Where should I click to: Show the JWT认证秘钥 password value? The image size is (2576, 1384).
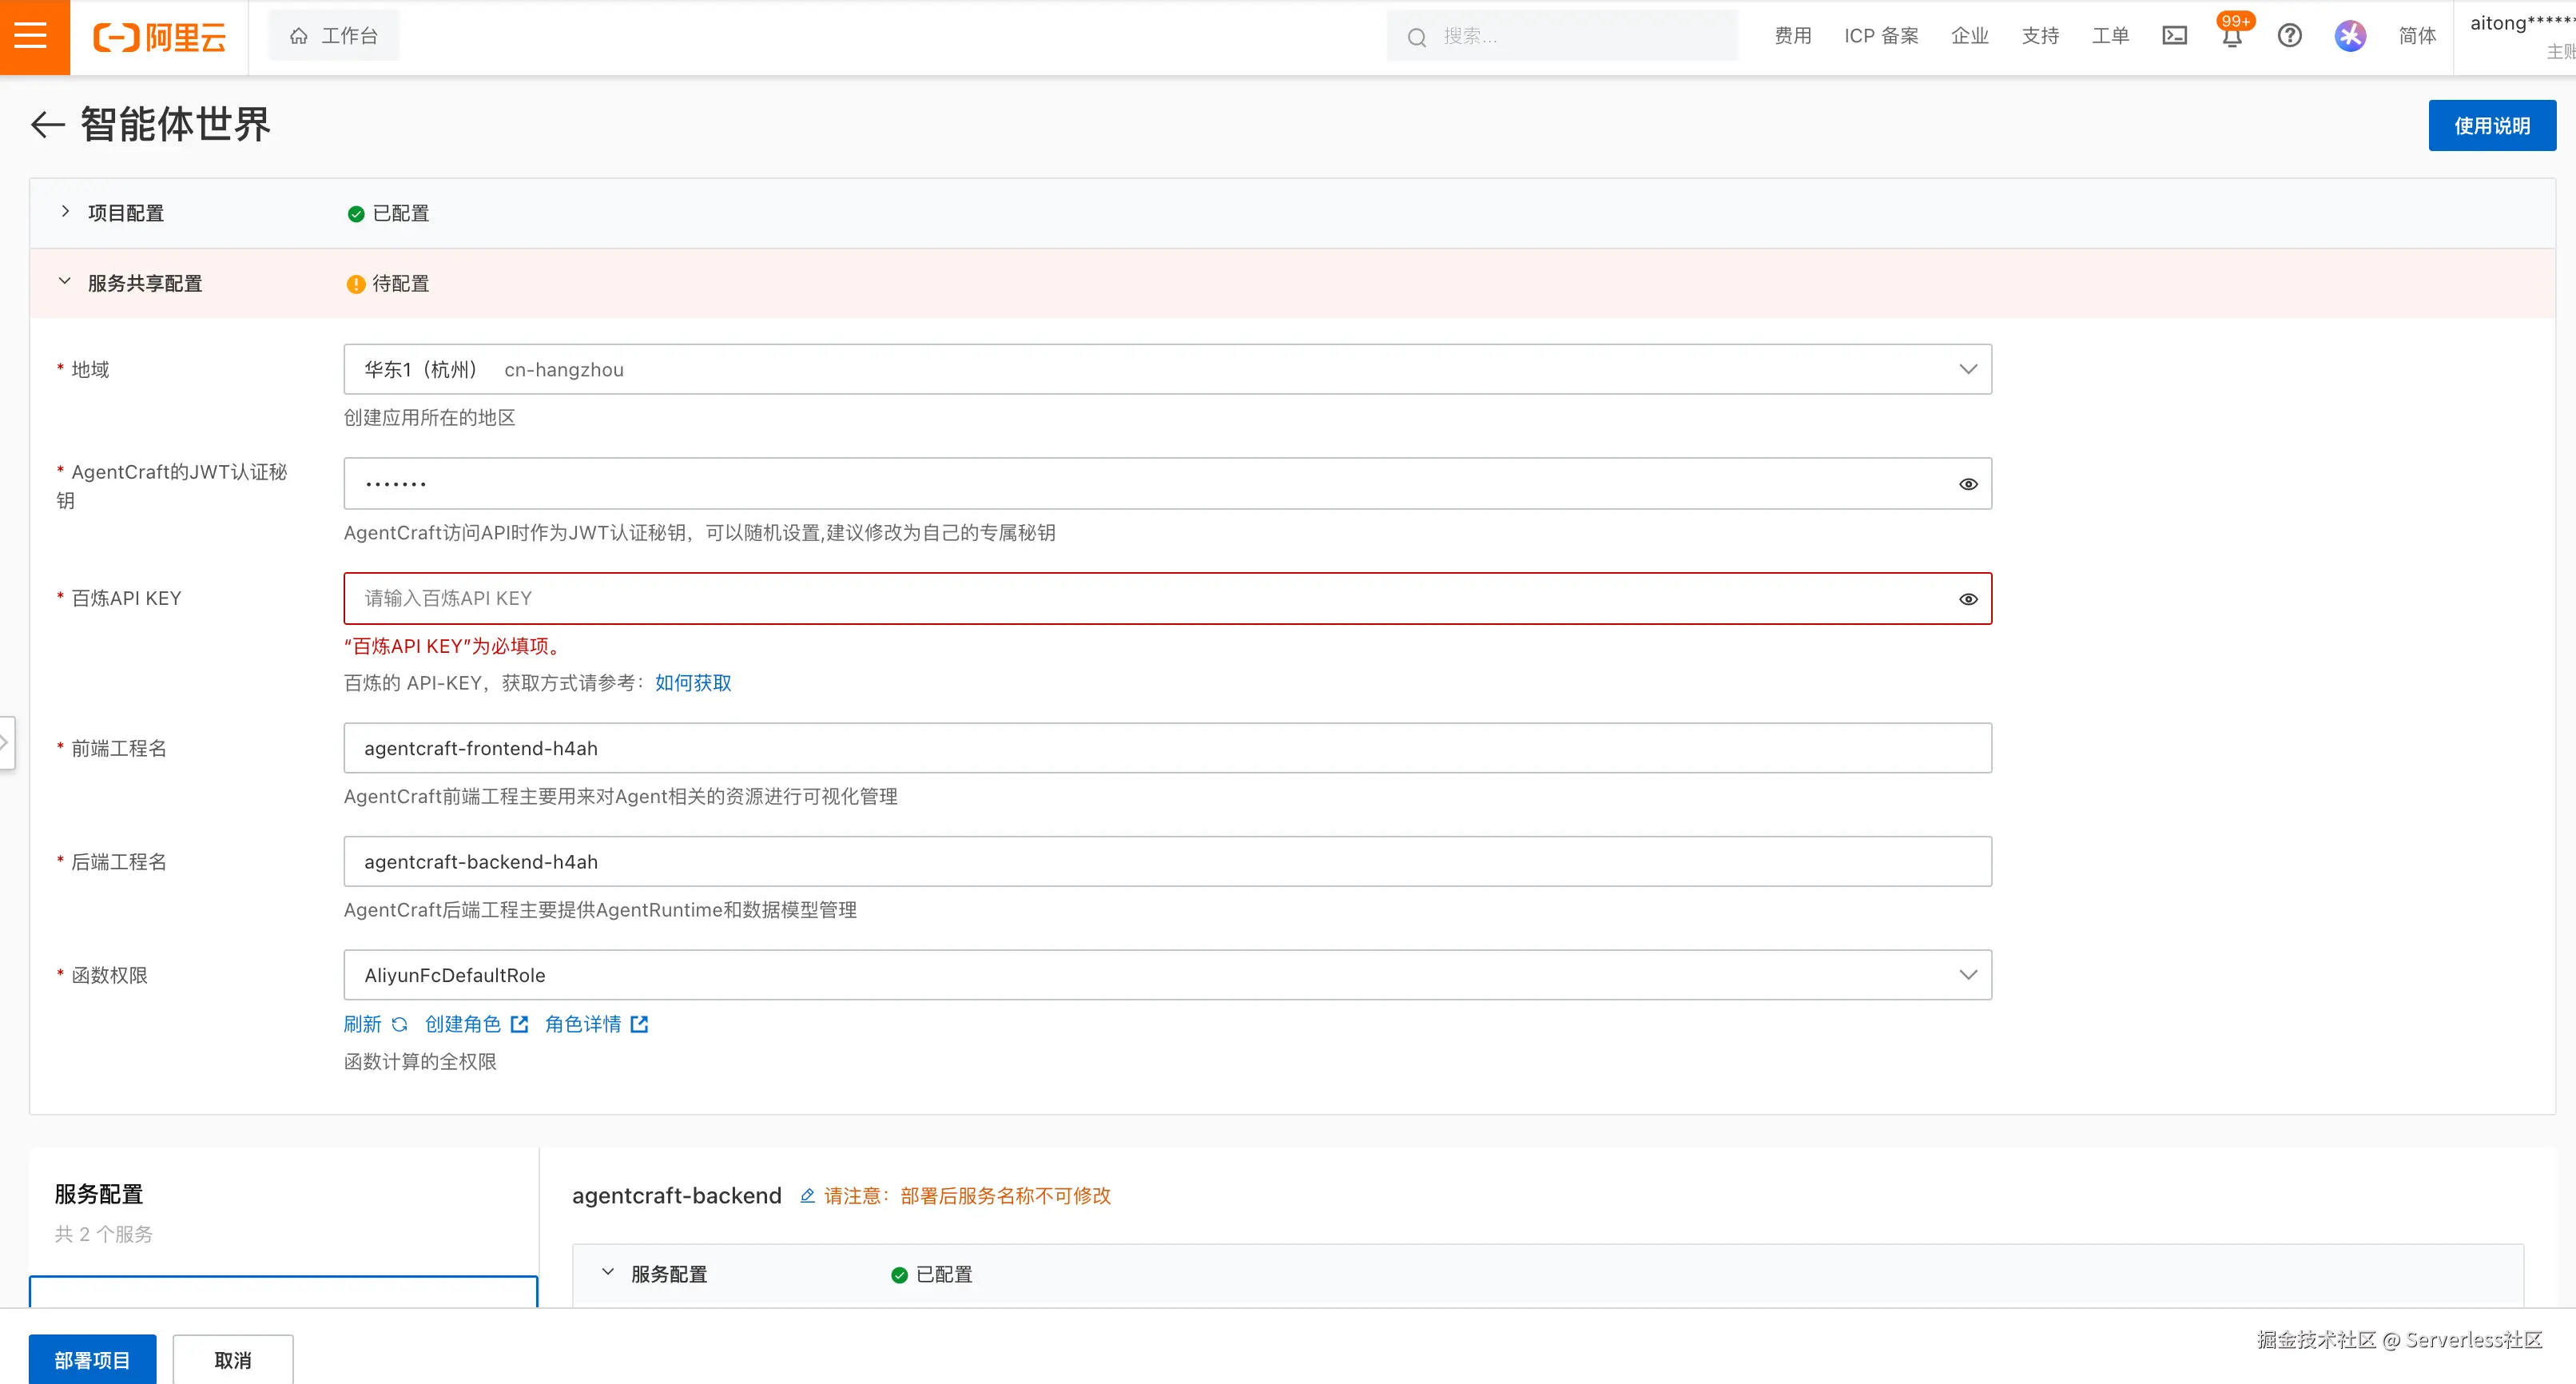point(1967,484)
